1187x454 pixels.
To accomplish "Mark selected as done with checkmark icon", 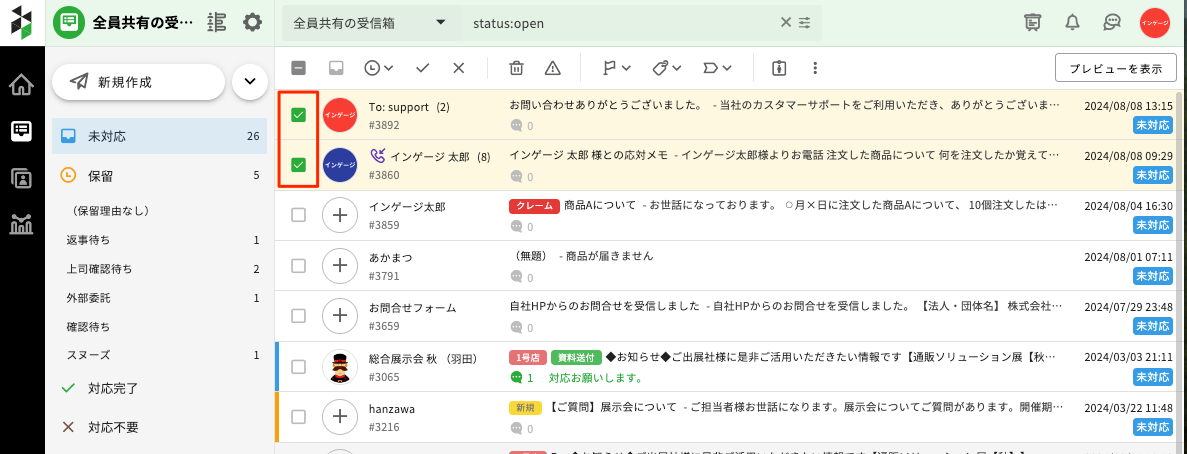I will tap(423, 68).
